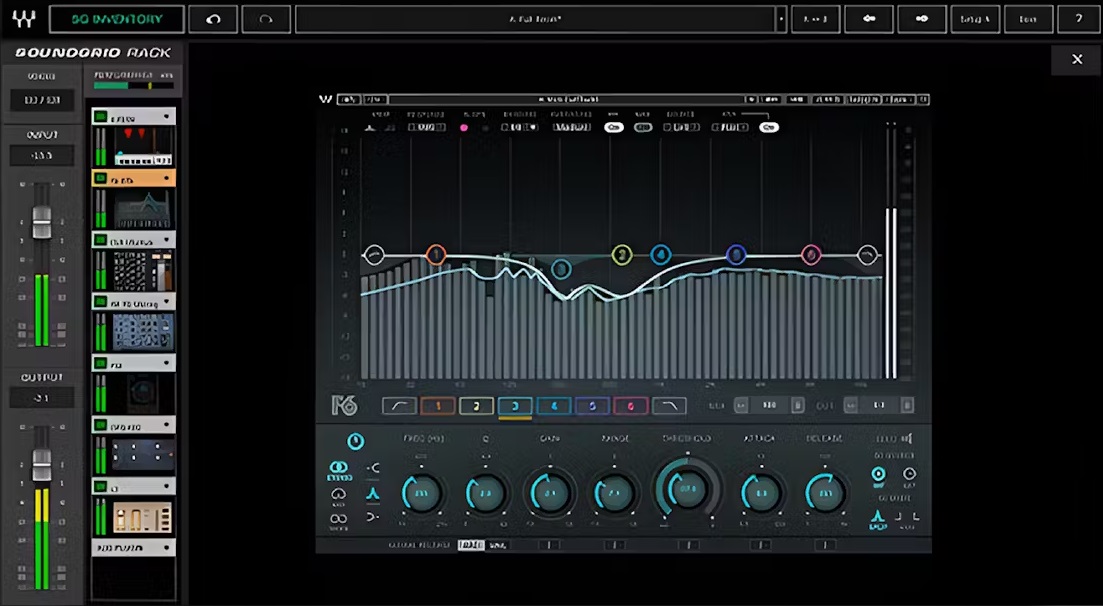Select low-cut filter band button beside F6 logo
This screenshot has height=606, width=1103.
tap(398, 406)
